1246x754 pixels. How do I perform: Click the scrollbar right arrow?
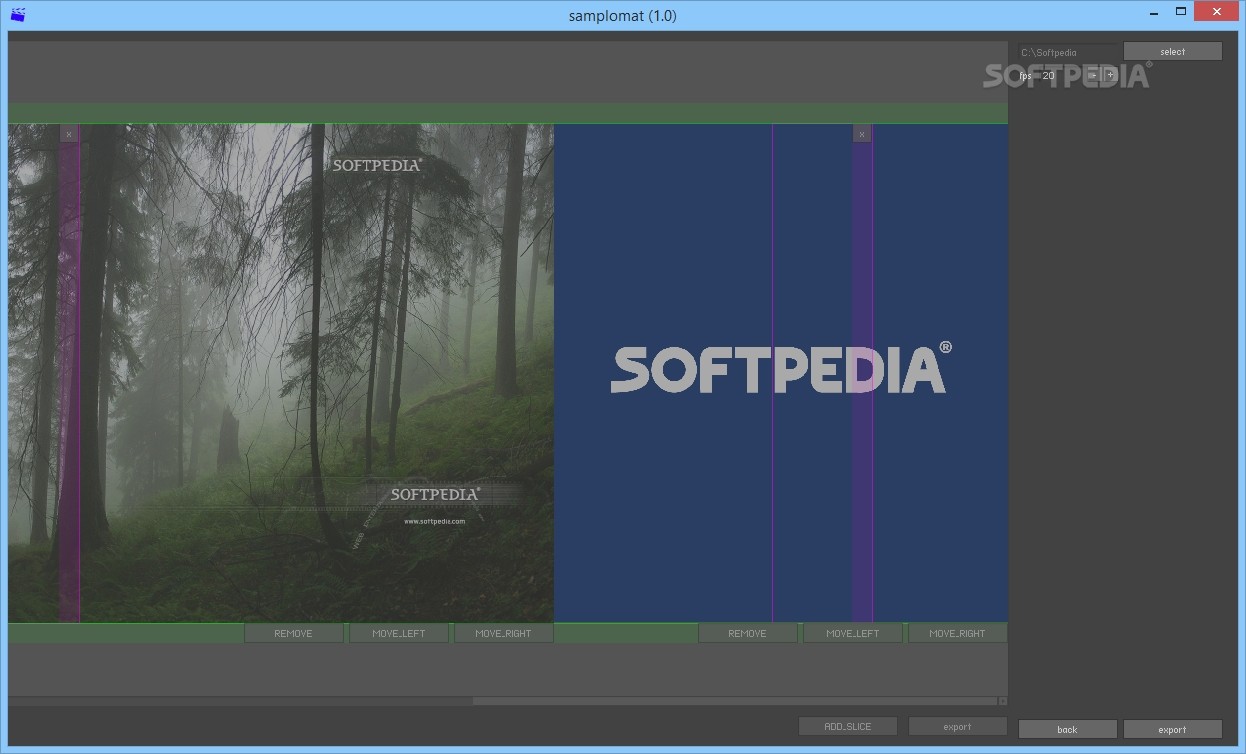point(1003,701)
